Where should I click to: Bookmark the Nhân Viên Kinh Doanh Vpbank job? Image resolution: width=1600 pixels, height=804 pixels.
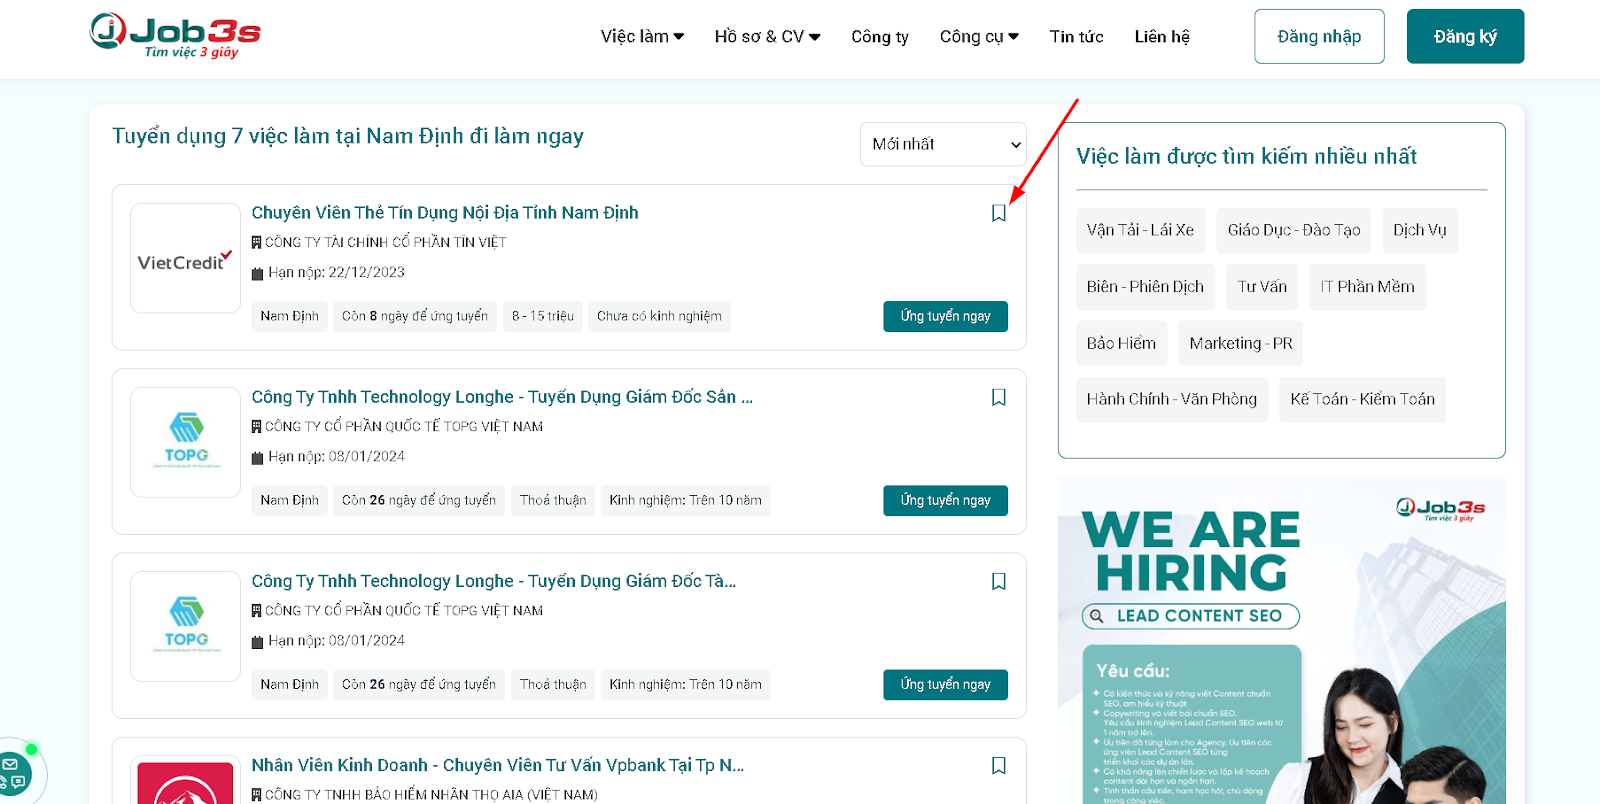[998, 765]
